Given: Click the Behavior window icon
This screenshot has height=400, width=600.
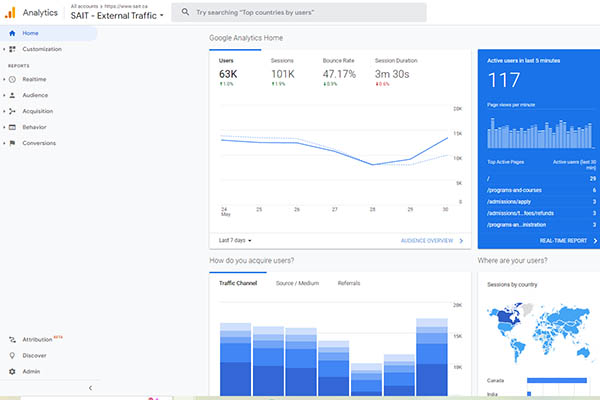Looking at the screenshot, I should 12,127.
